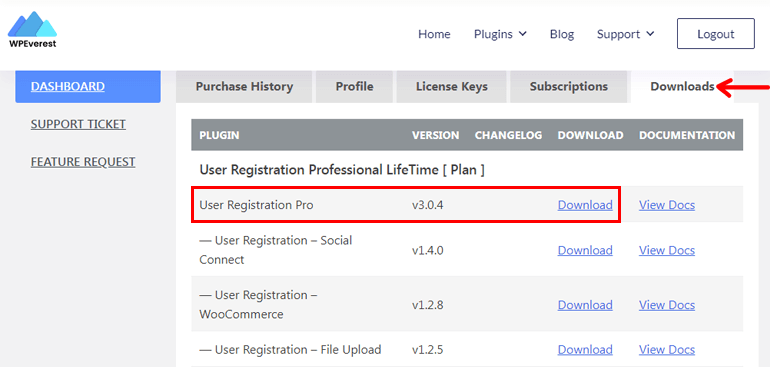
Task: Click the version v1.2.8 cell
Action: (428, 305)
